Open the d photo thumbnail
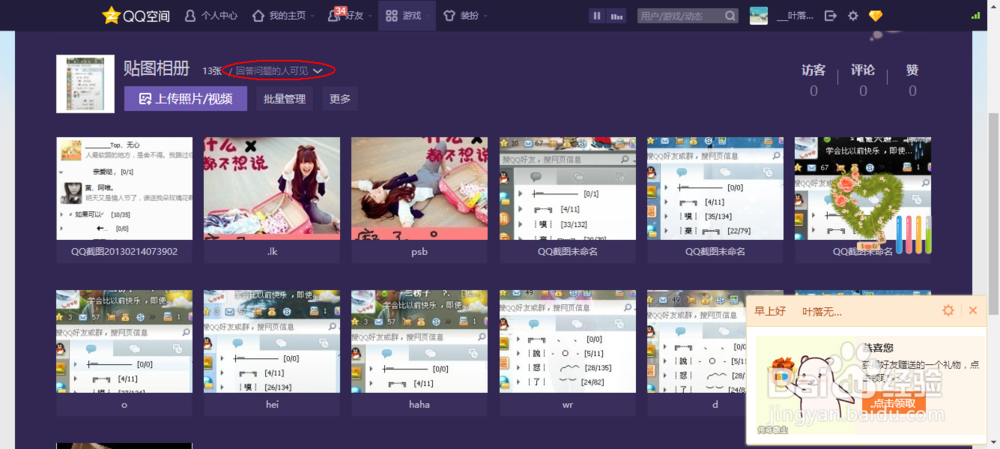1000x449 pixels. coord(696,341)
